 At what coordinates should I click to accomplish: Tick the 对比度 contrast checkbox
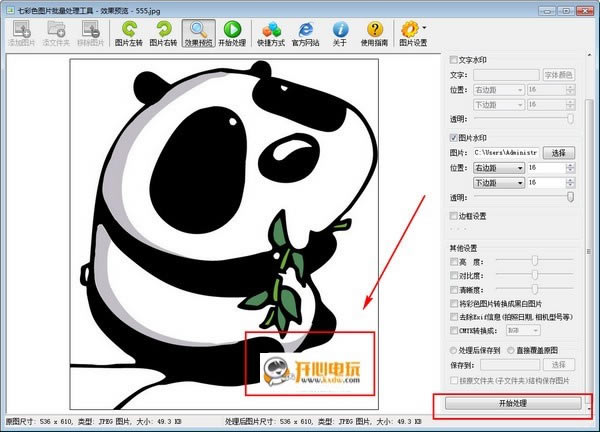[454, 276]
